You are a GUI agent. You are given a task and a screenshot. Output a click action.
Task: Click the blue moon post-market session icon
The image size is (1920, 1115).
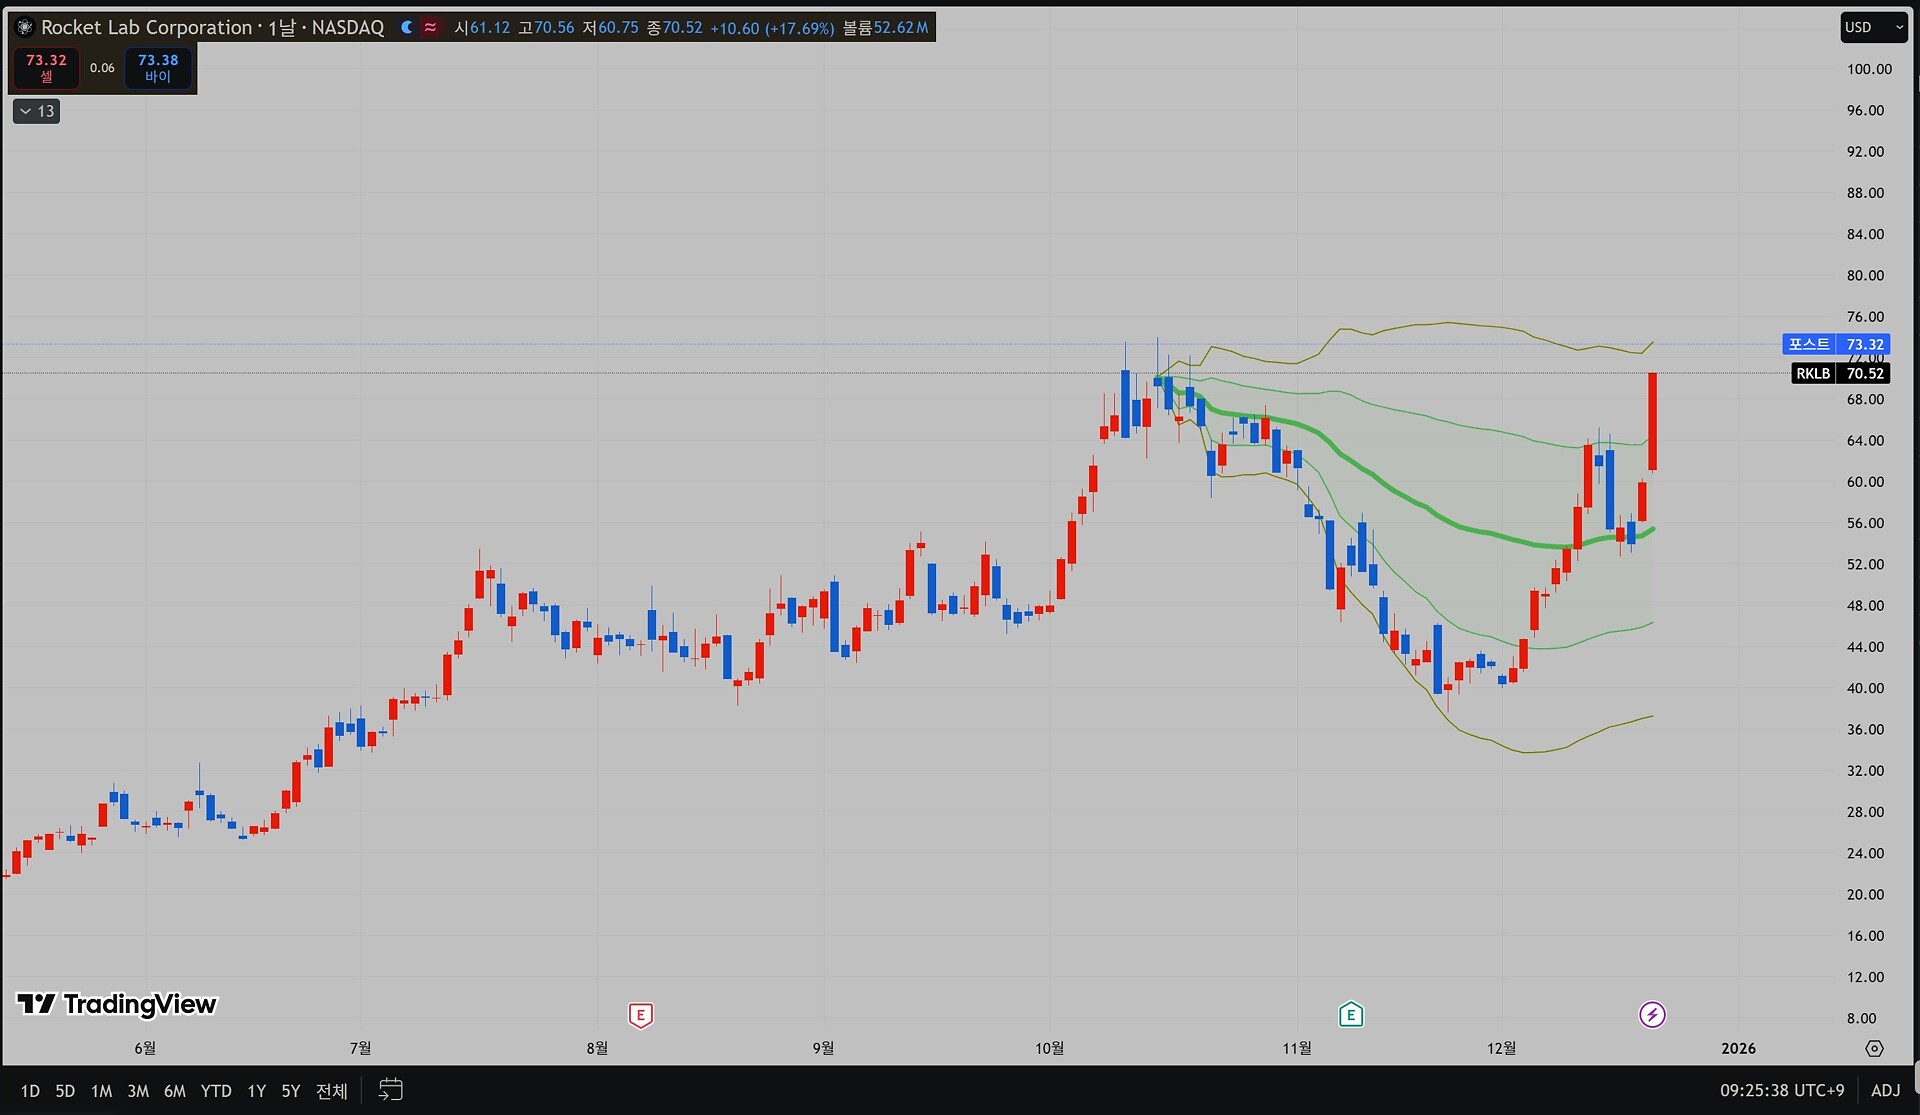[x=407, y=27]
